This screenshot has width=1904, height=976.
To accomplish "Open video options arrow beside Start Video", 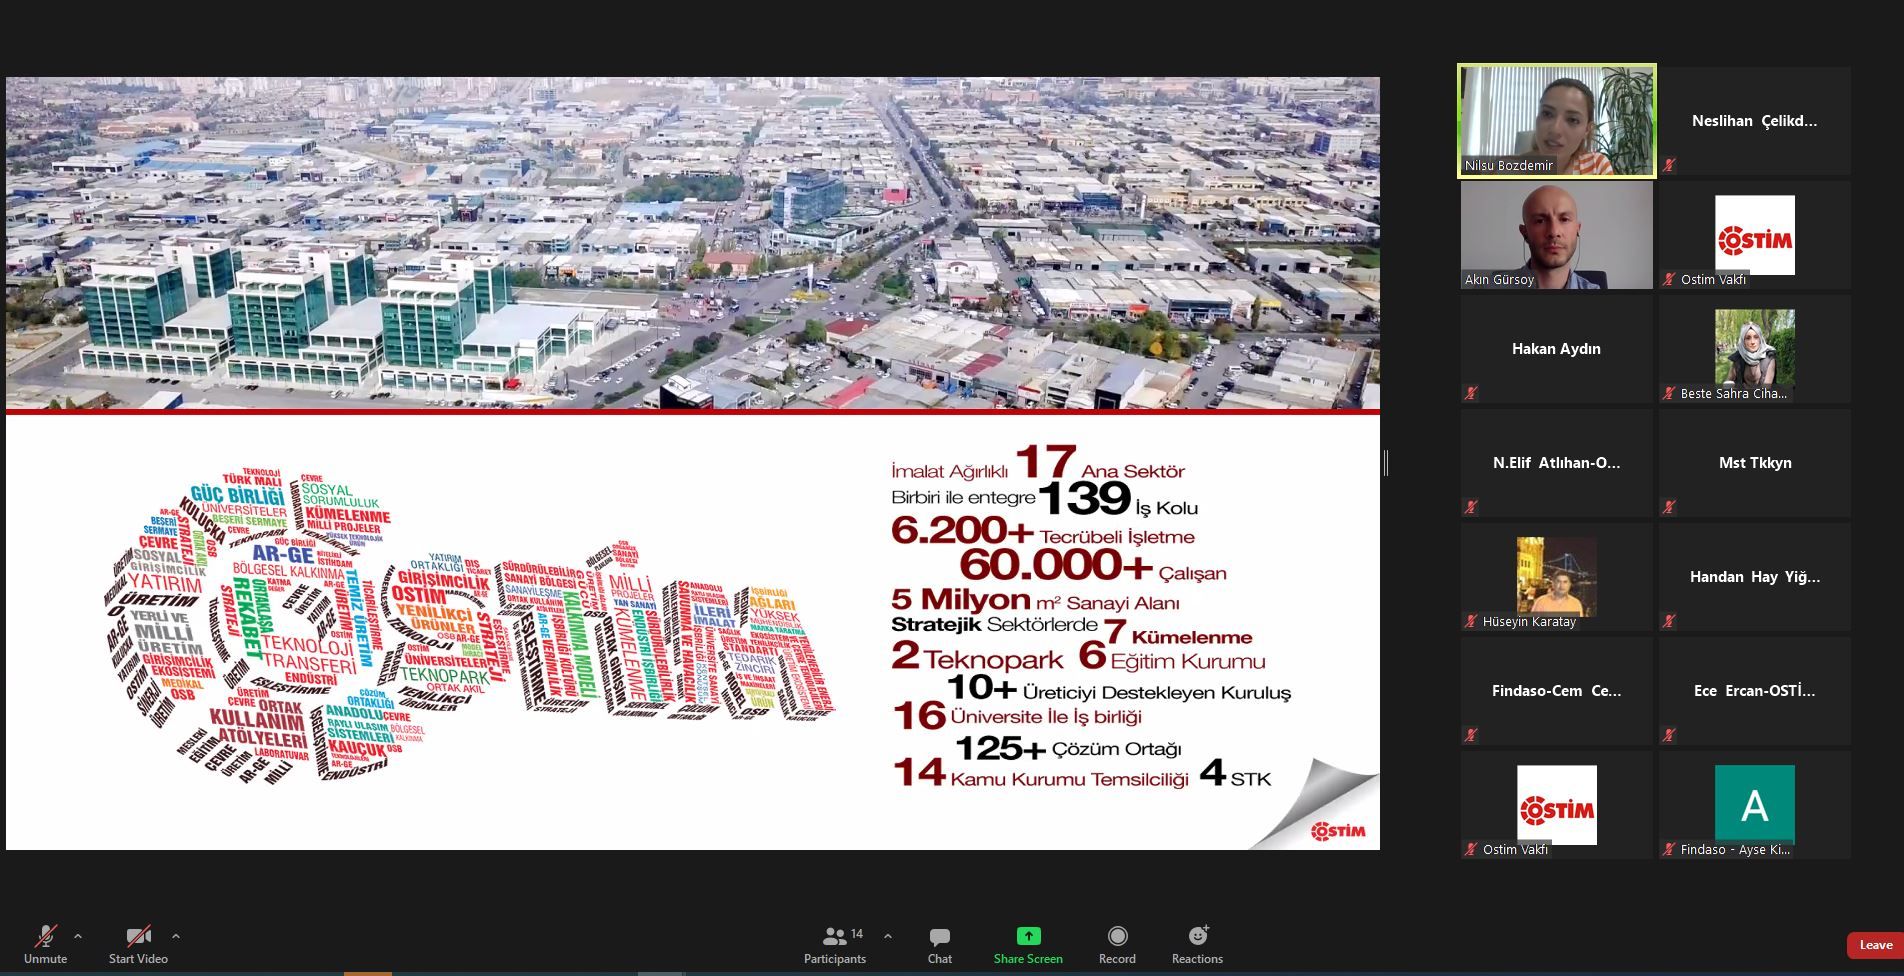I will coord(176,937).
